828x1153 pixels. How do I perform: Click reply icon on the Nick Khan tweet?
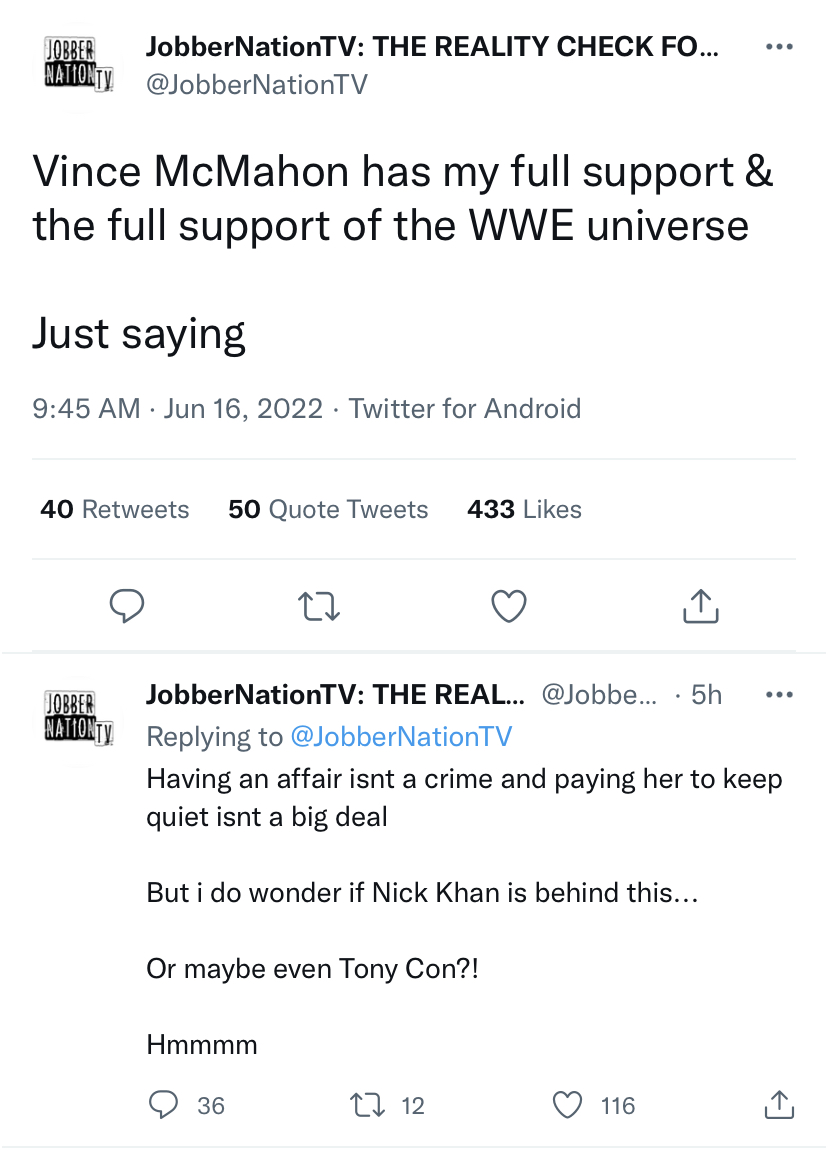pos(163,1104)
